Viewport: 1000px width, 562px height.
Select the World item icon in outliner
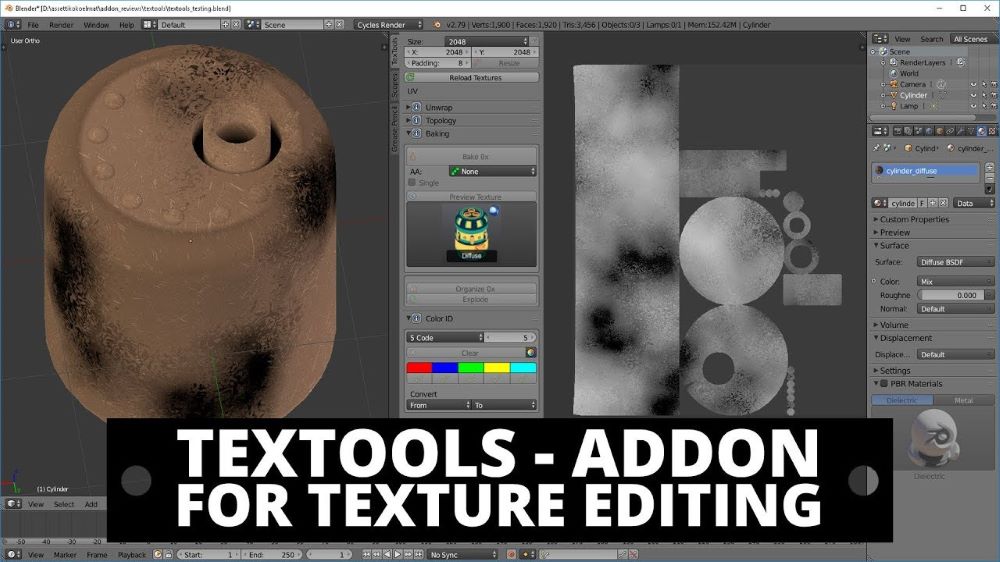(x=893, y=73)
